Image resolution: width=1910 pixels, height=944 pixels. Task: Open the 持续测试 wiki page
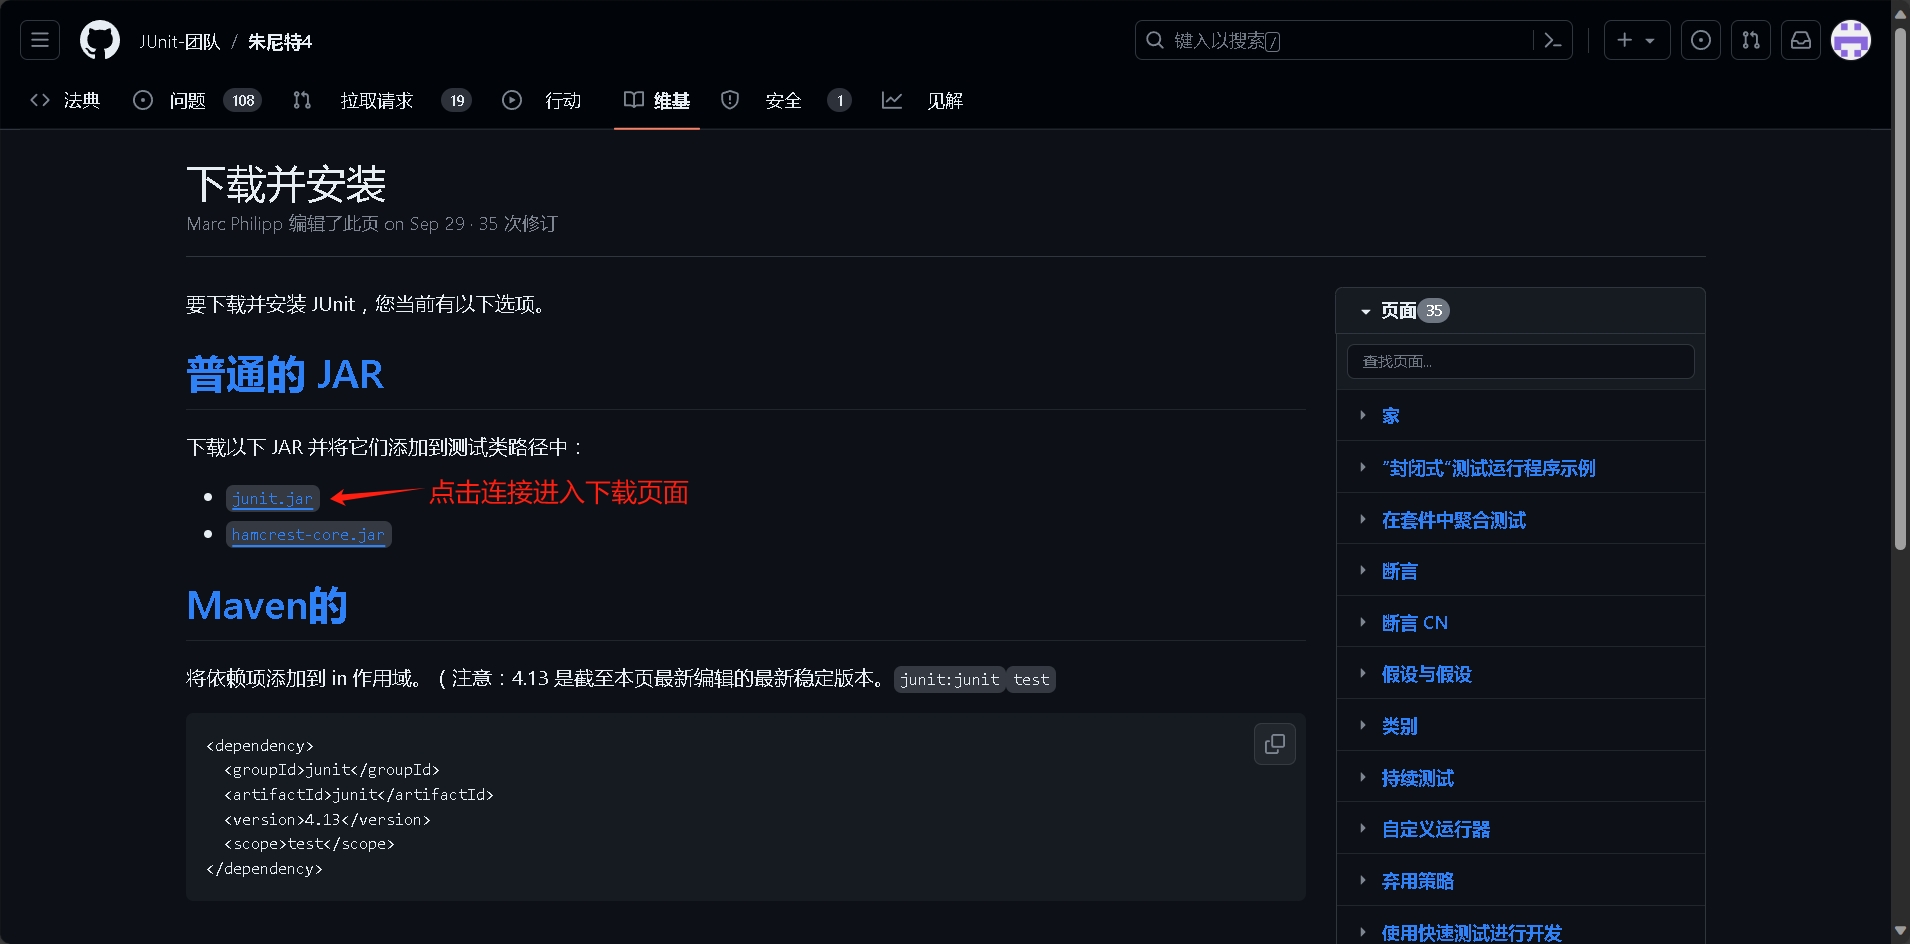[1417, 778]
